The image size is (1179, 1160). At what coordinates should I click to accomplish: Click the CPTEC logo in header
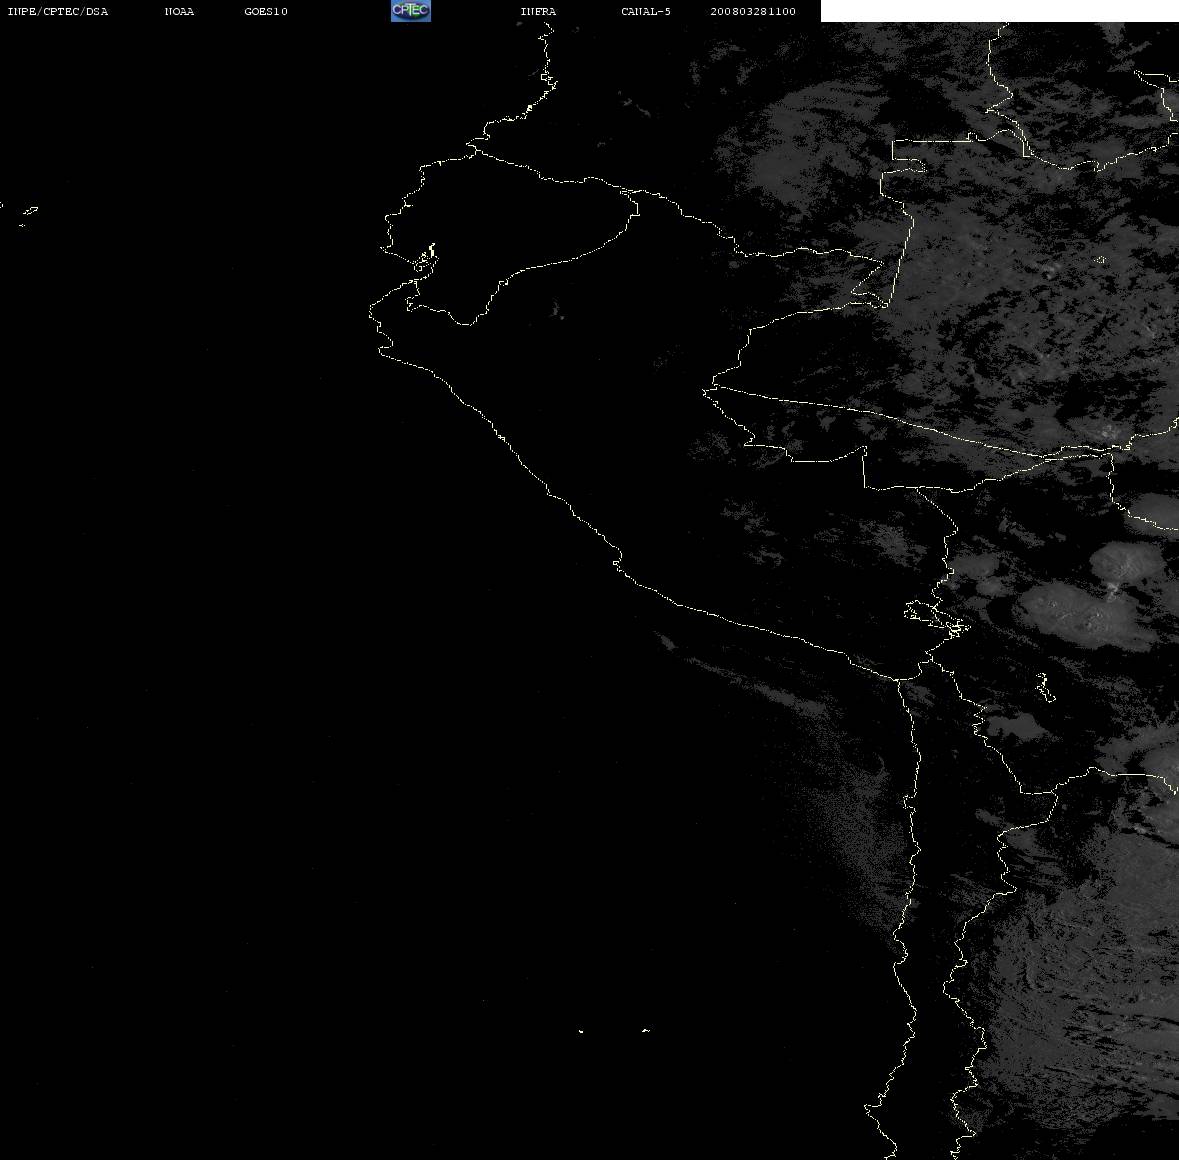tap(411, 11)
